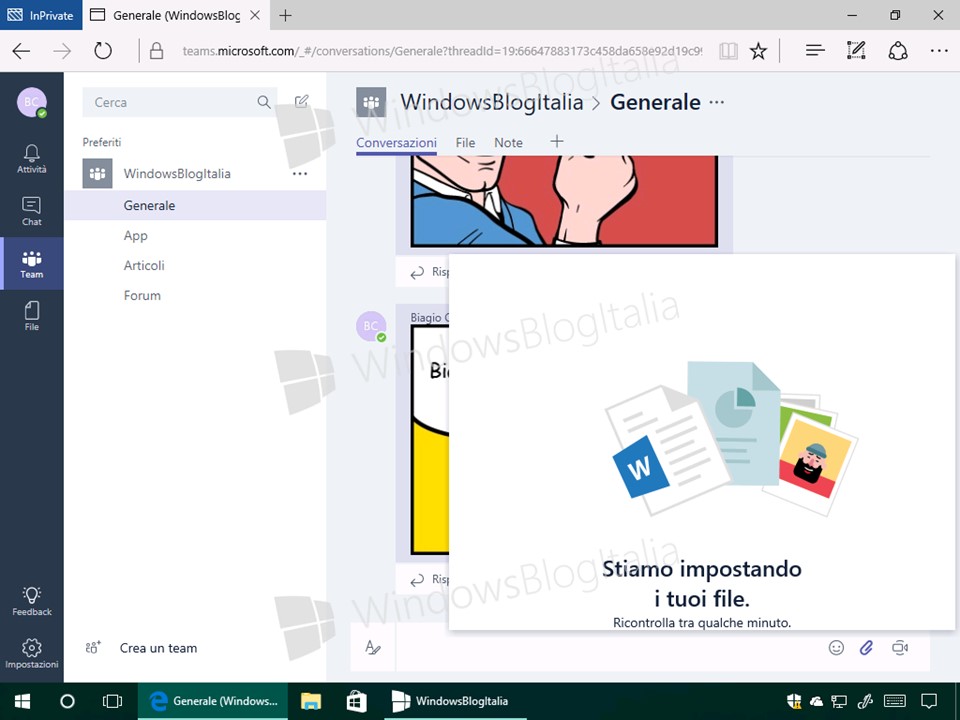The height and width of the screenshot is (720, 960).
Task: Switch to Conversazioni tab
Action: coord(396,143)
